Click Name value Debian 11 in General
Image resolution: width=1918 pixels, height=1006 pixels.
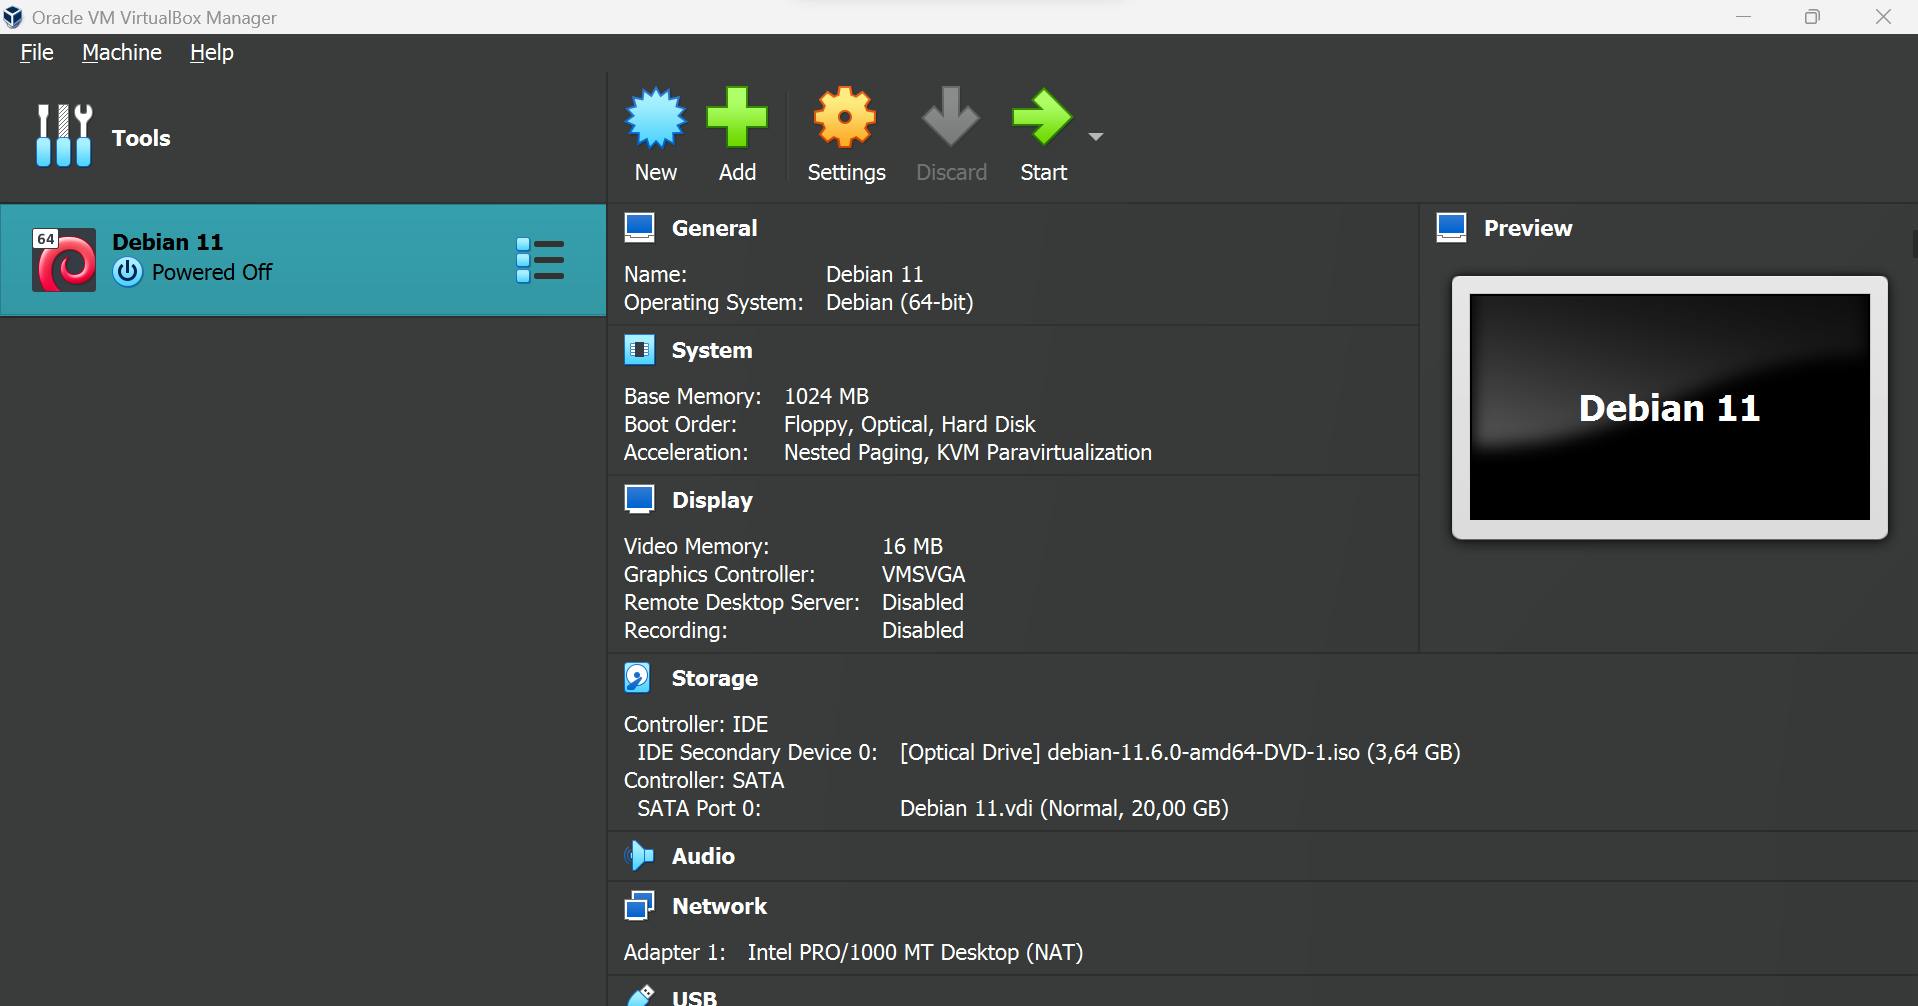874,274
